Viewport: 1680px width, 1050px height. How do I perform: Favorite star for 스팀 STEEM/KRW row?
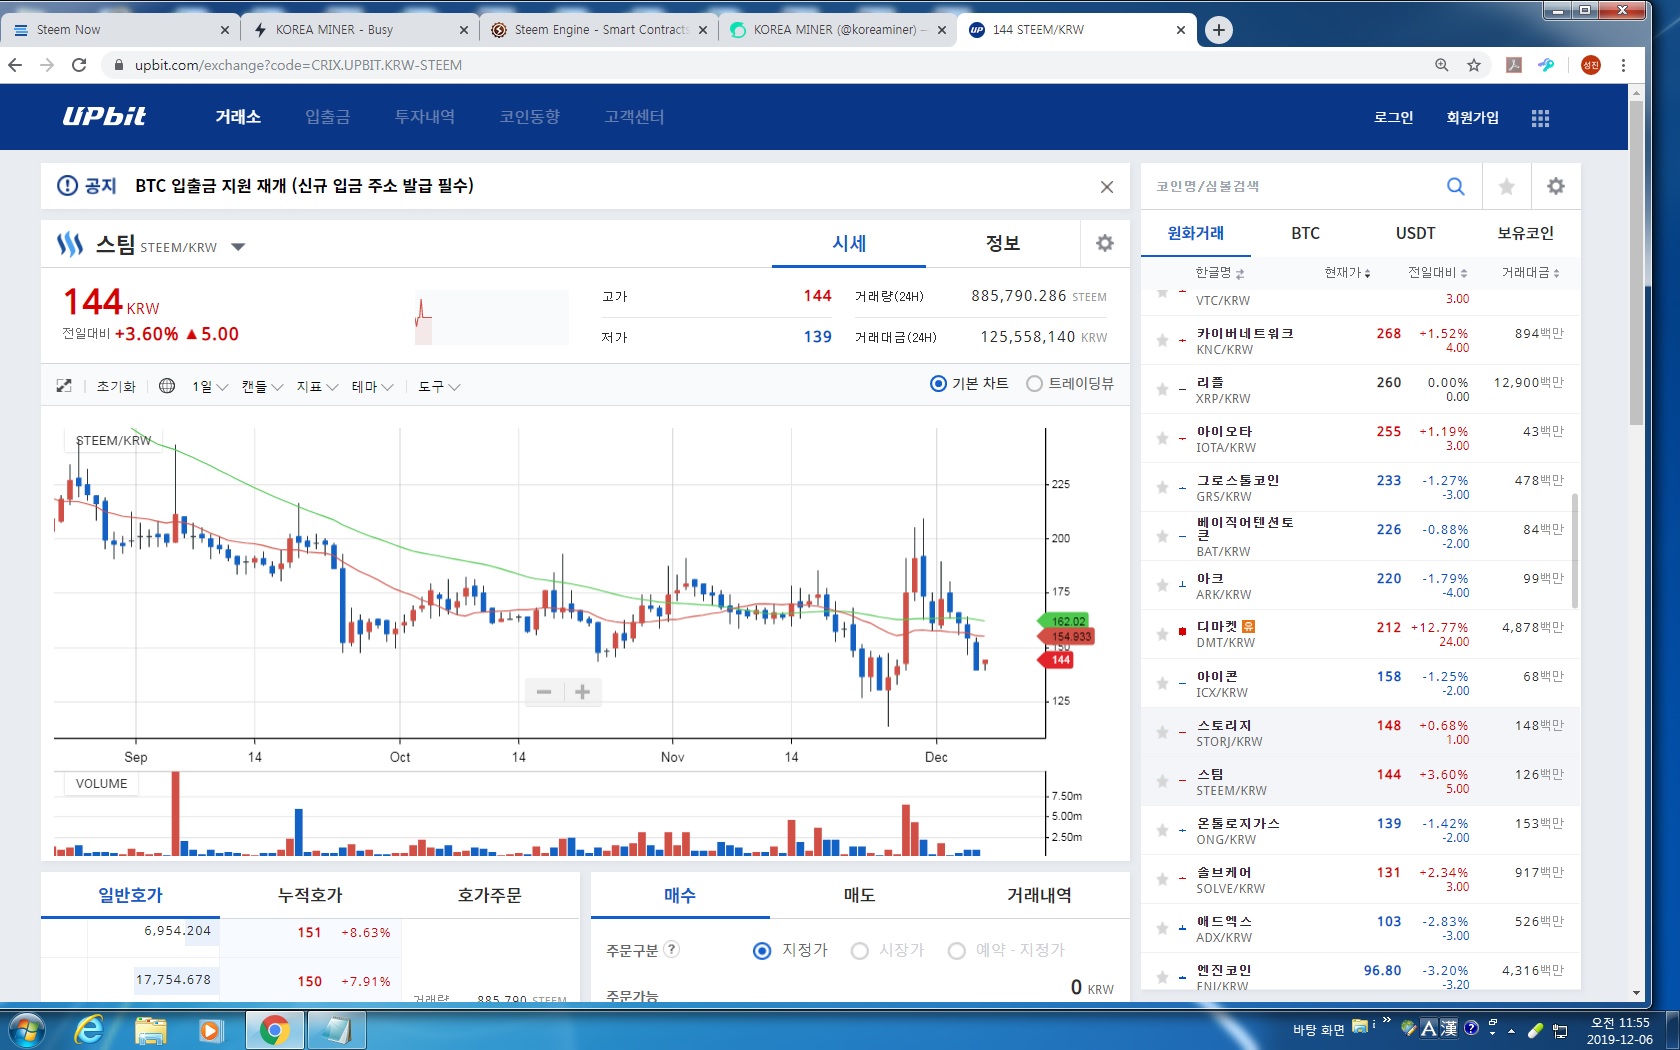[1162, 781]
